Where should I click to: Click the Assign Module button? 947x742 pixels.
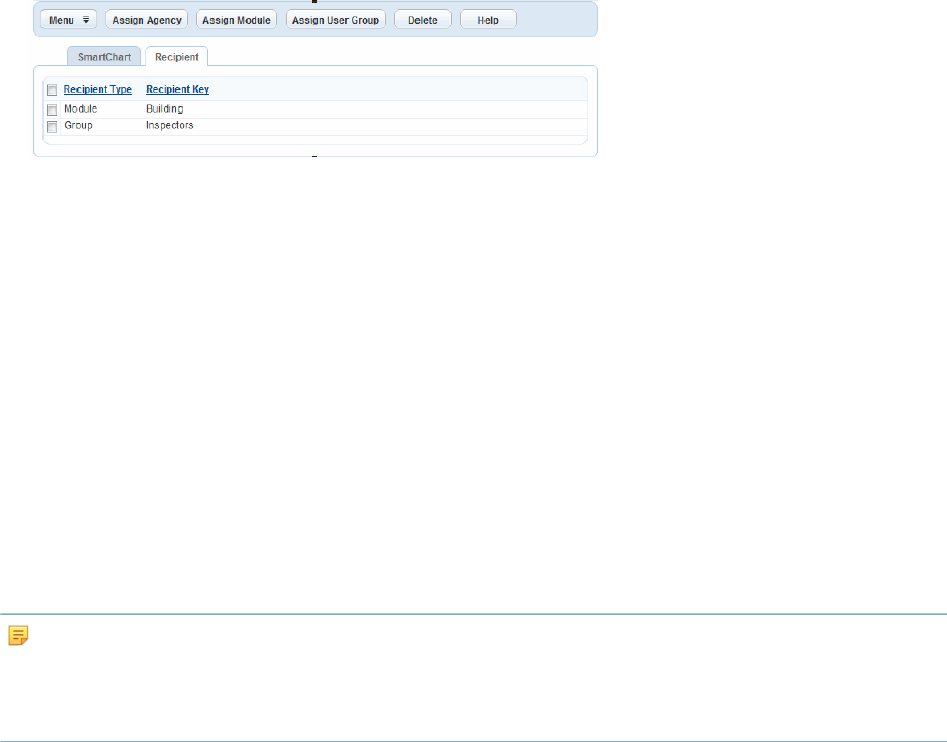236,20
